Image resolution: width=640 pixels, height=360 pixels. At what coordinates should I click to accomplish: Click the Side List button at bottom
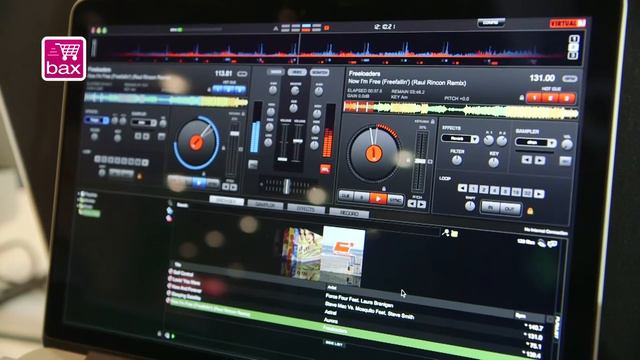[x=335, y=344]
